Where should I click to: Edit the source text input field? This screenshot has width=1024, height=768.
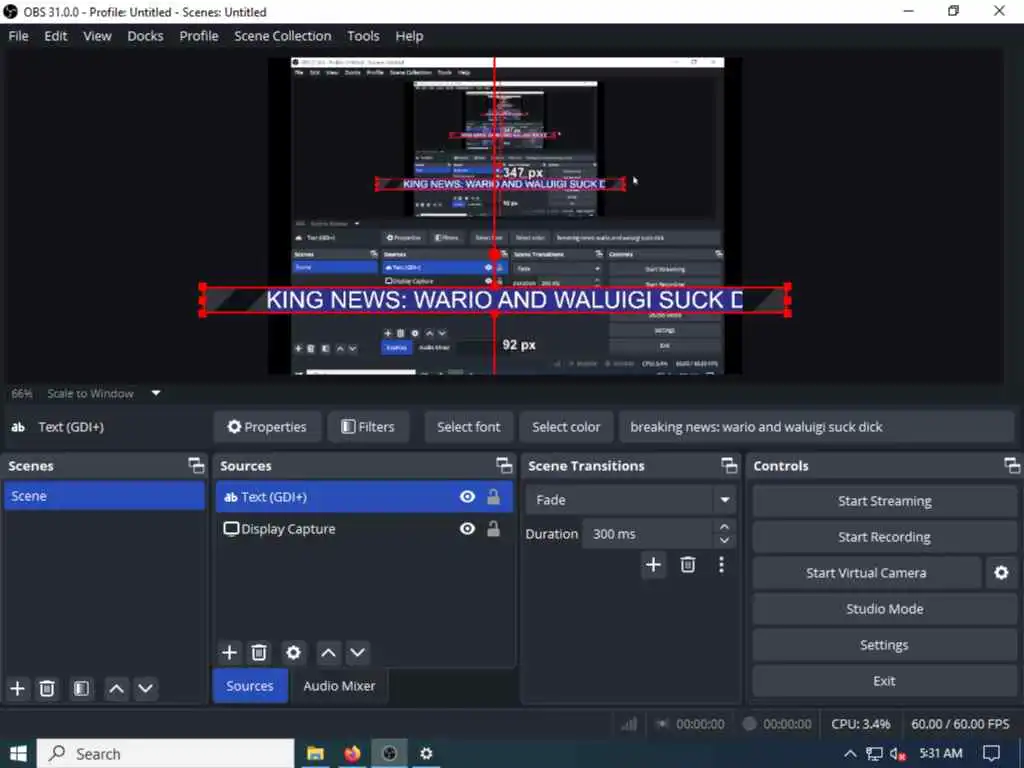tap(816, 427)
